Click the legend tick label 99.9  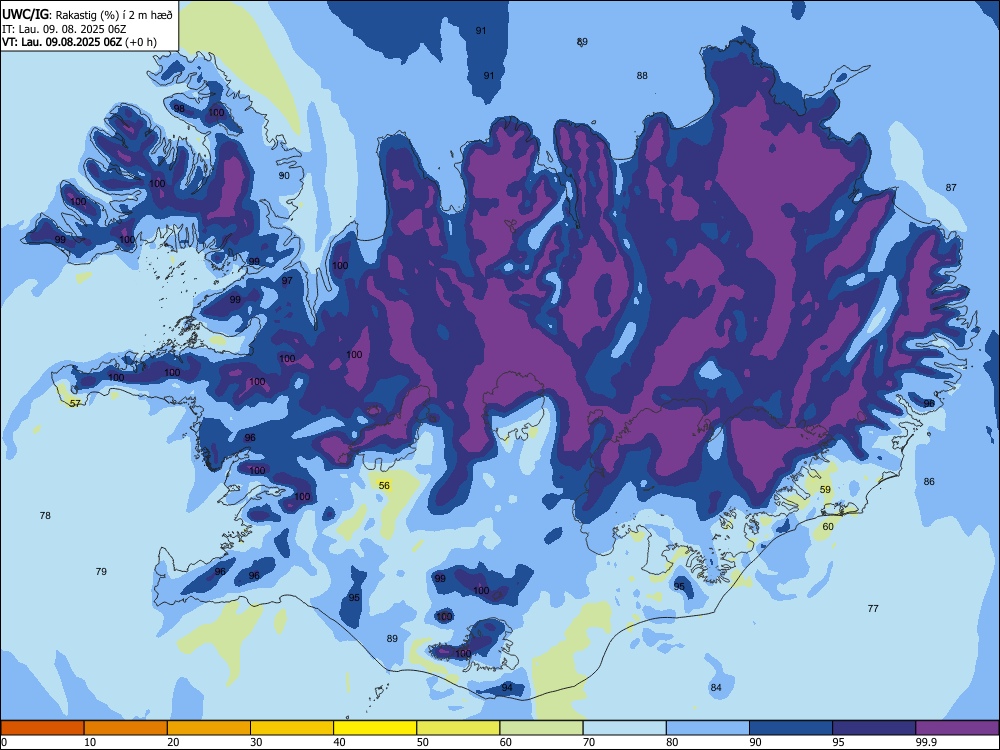click(x=926, y=742)
